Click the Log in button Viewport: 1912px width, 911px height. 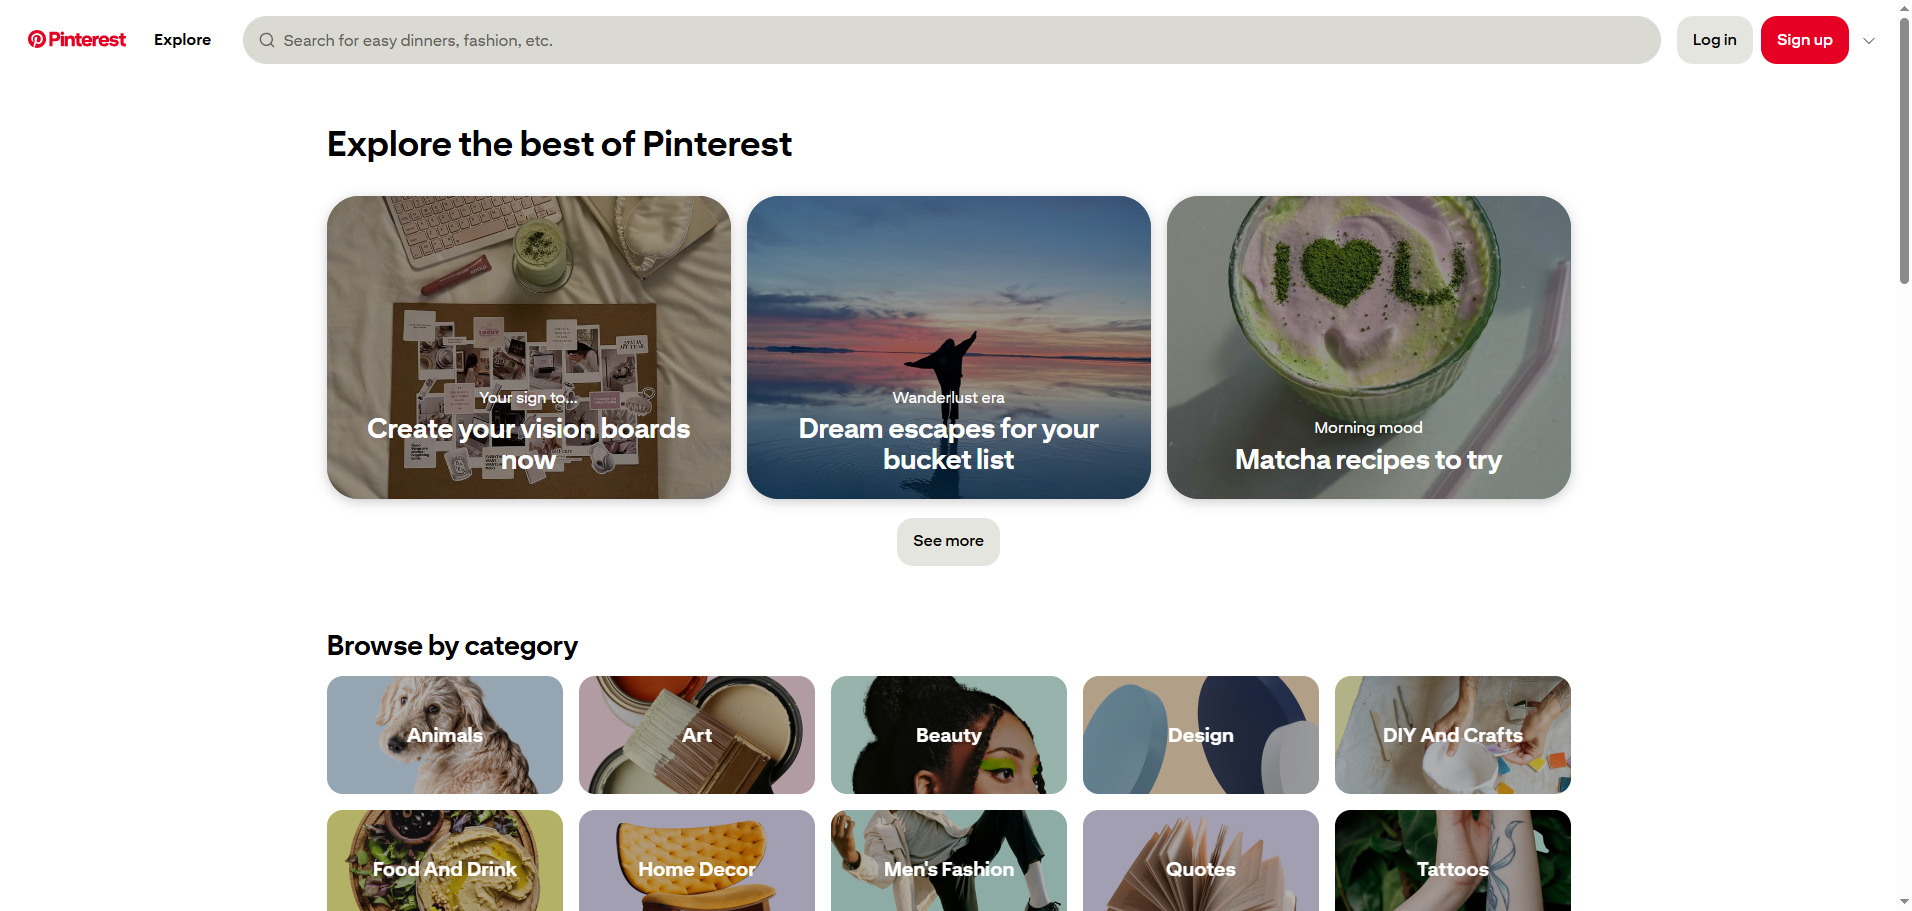(1714, 40)
